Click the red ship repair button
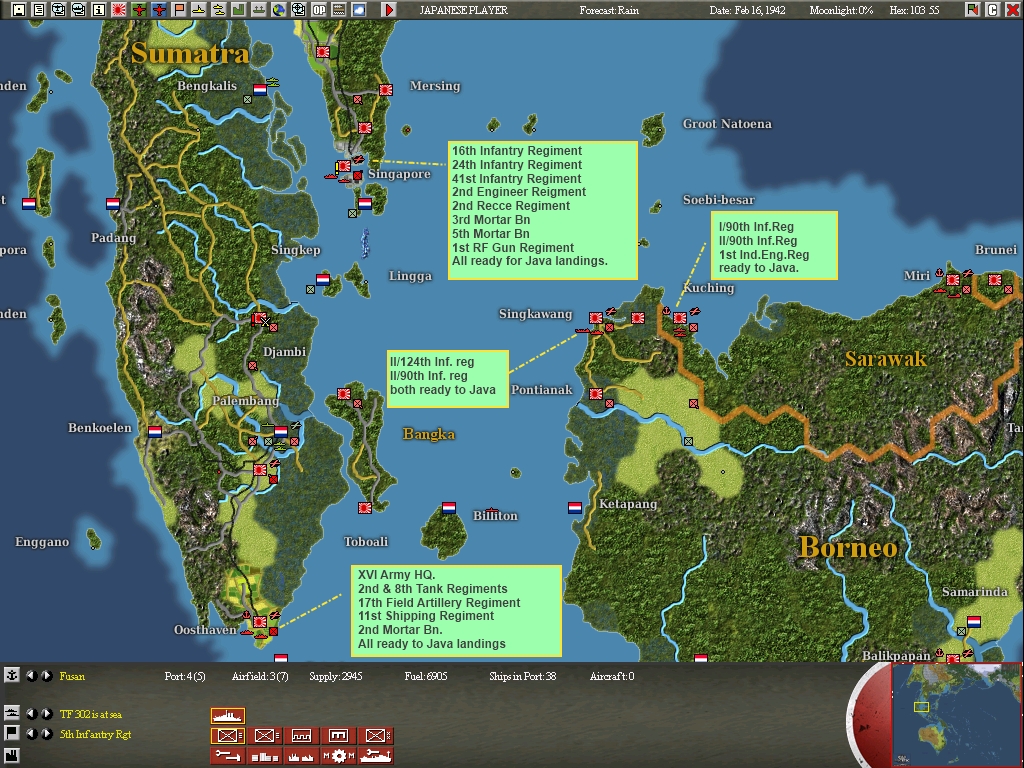 click(376, 756)
